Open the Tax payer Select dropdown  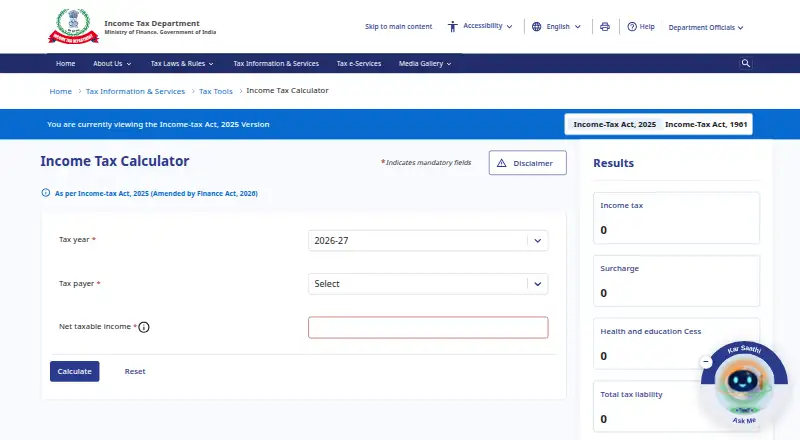(428, 284)
